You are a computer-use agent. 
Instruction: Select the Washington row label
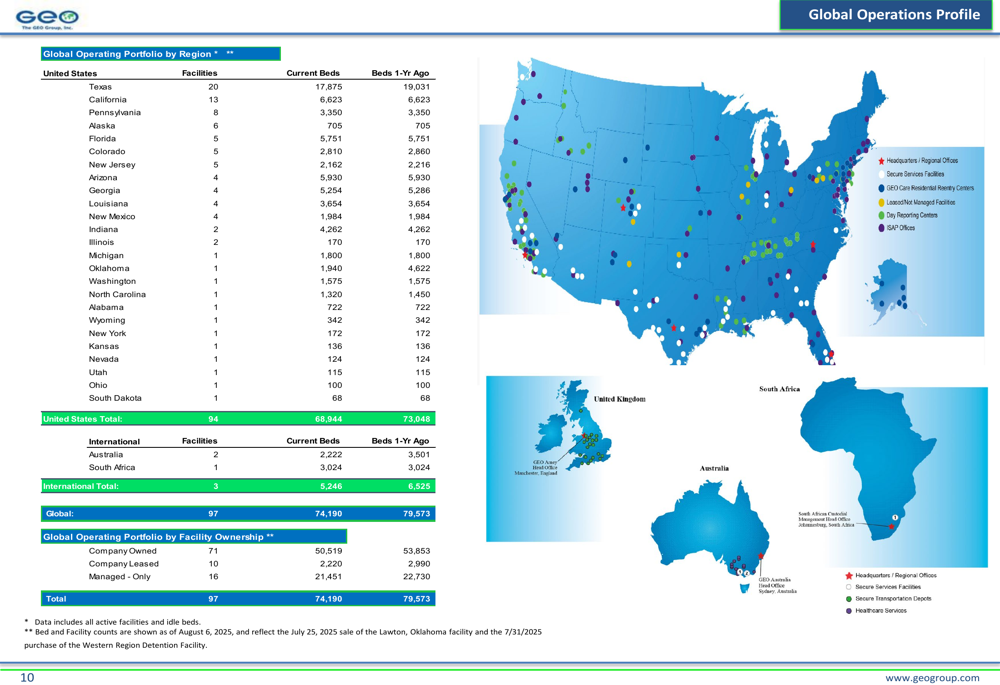[x=112, y=281]
